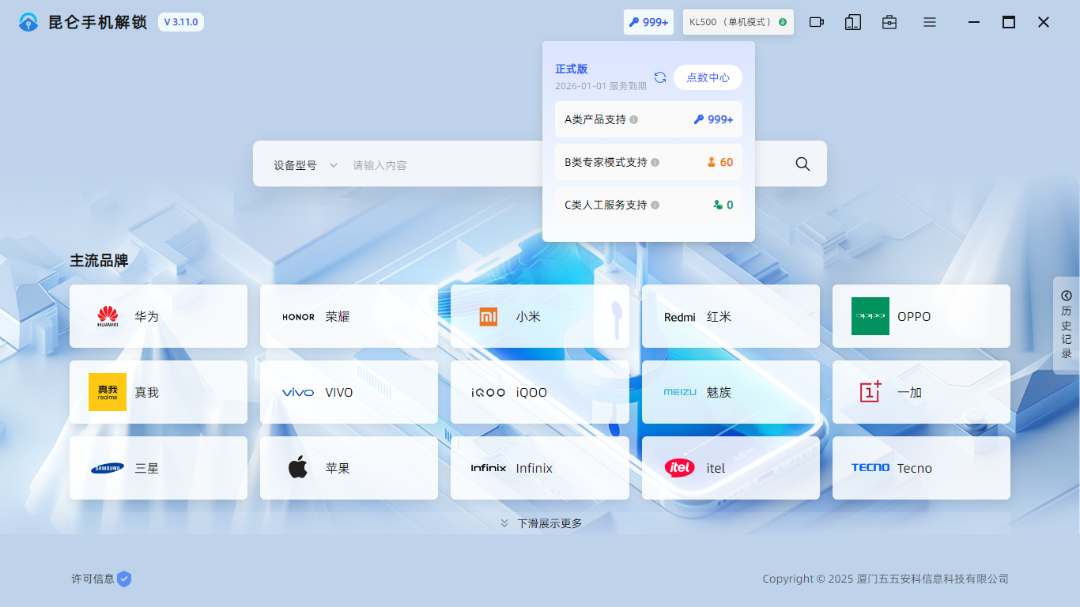The image size is (1080, 607).
Task: Expand more brands via 下滑展示更多
Action: click(541, 524)
